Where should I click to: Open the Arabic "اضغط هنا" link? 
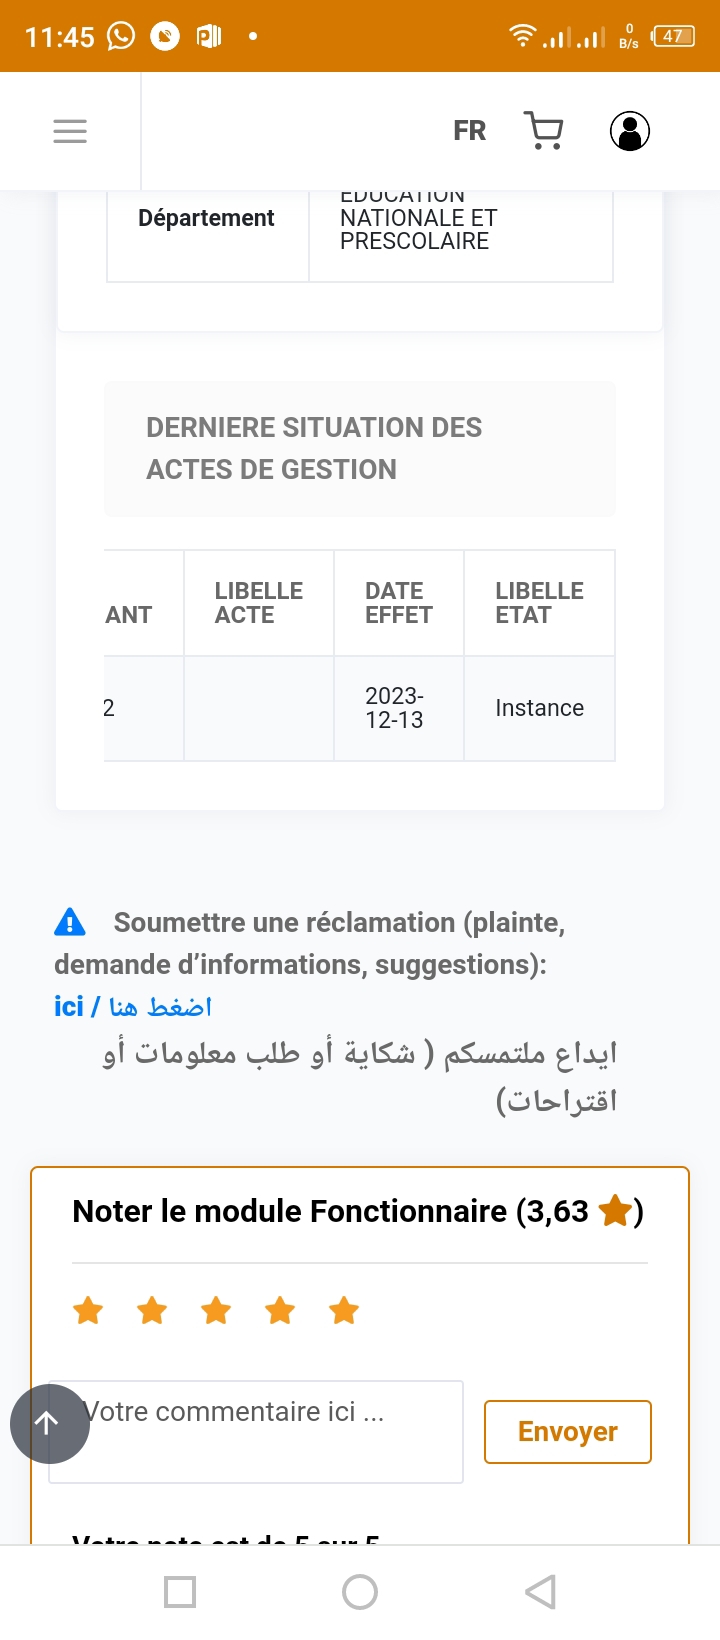tap(160, 1007)
